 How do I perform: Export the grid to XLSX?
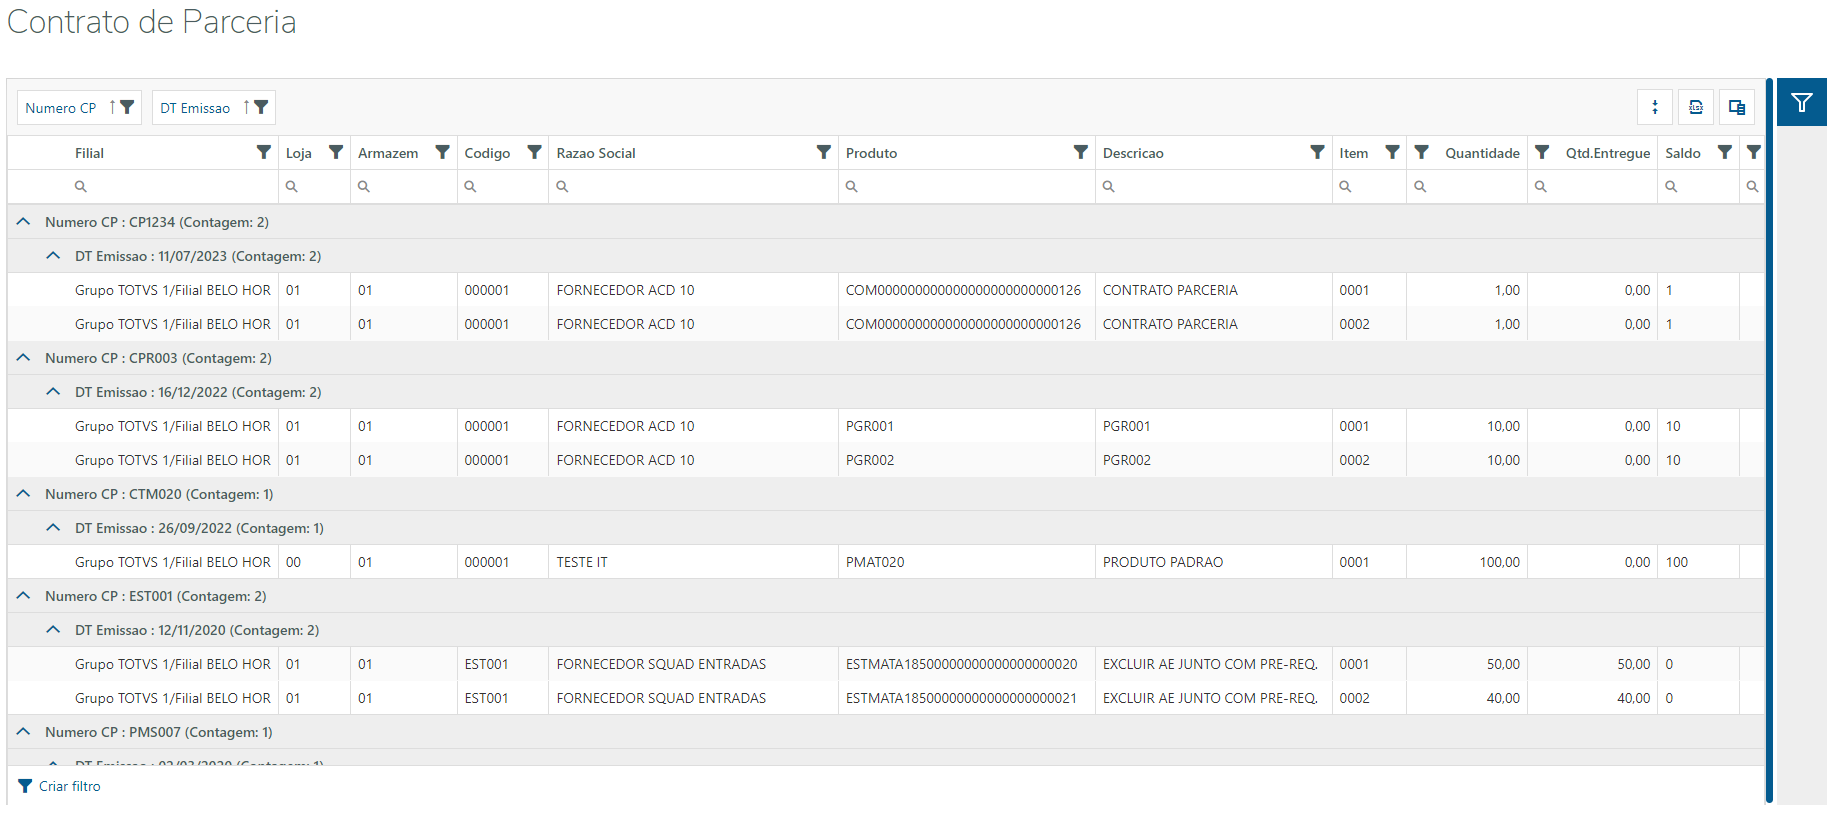pos(1696,107)
